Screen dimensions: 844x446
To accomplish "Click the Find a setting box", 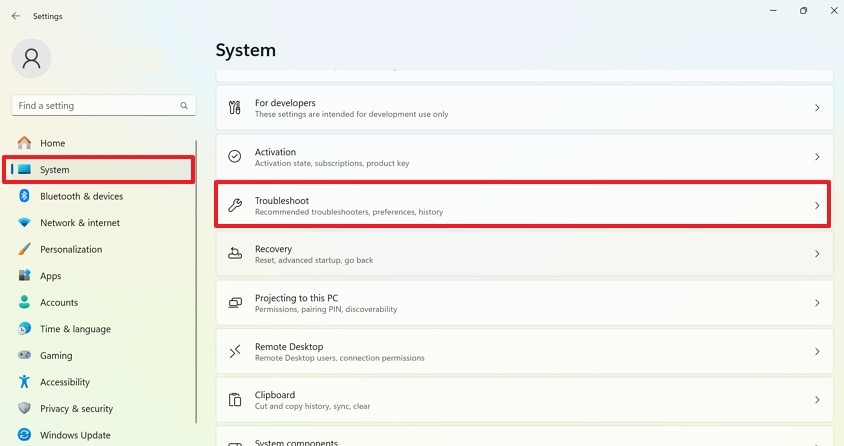I will click(103, 105).
